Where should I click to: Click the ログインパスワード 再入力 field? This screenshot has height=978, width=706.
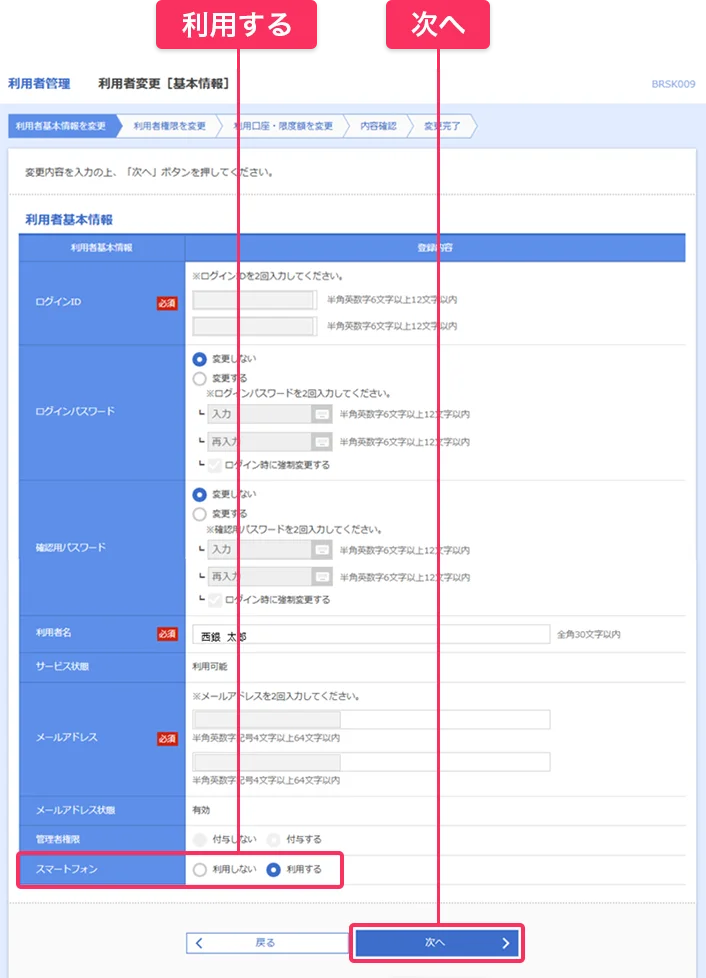click(x=259, y=442)
